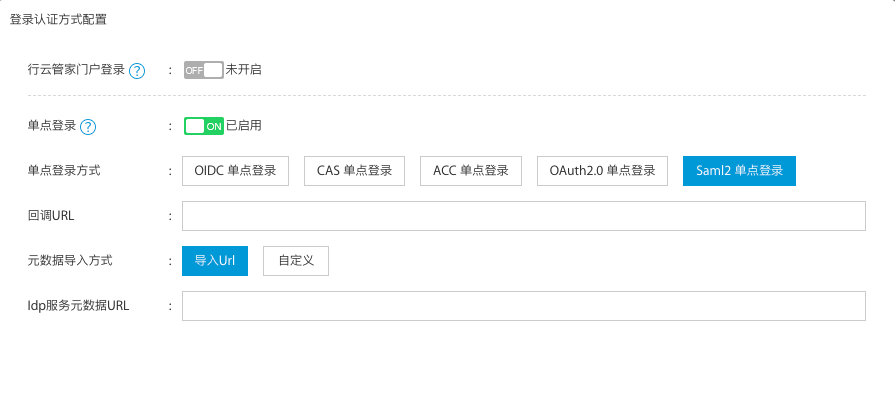Screen dimensions: 895x400
Task: Switch metadata import to 自定义
Action: tap(296, 260)
